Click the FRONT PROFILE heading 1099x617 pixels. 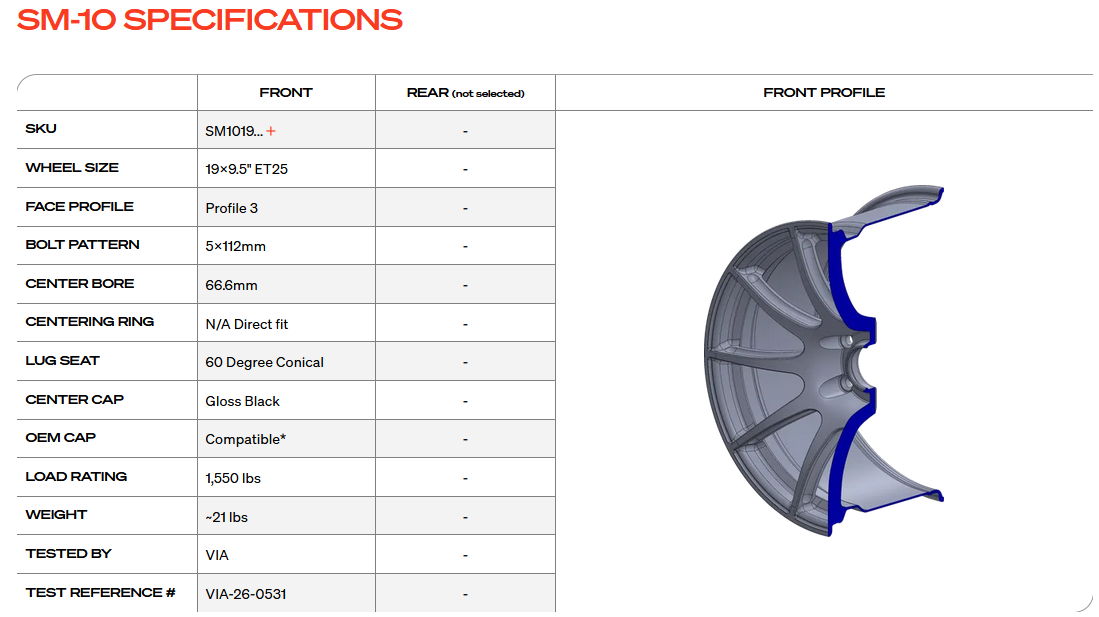click(x=823, y=93)
